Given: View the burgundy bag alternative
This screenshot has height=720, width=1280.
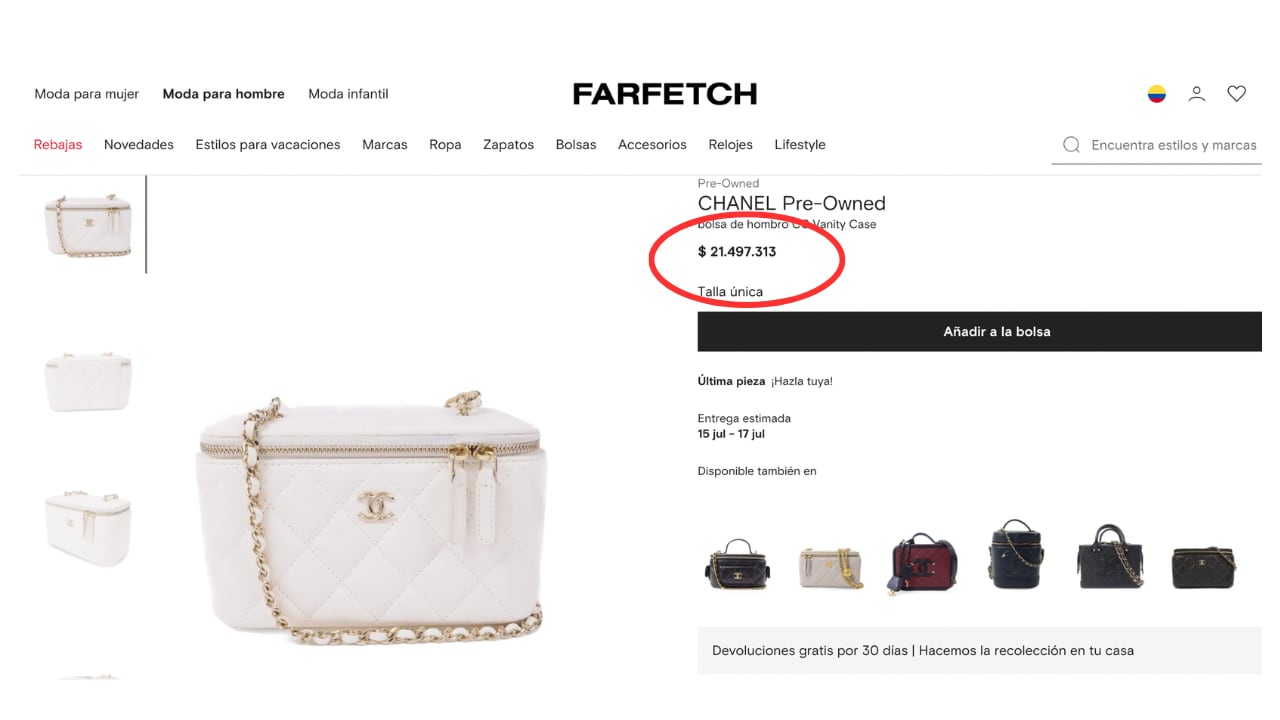Looking at the screenshot, I should (x=924, y=563).
